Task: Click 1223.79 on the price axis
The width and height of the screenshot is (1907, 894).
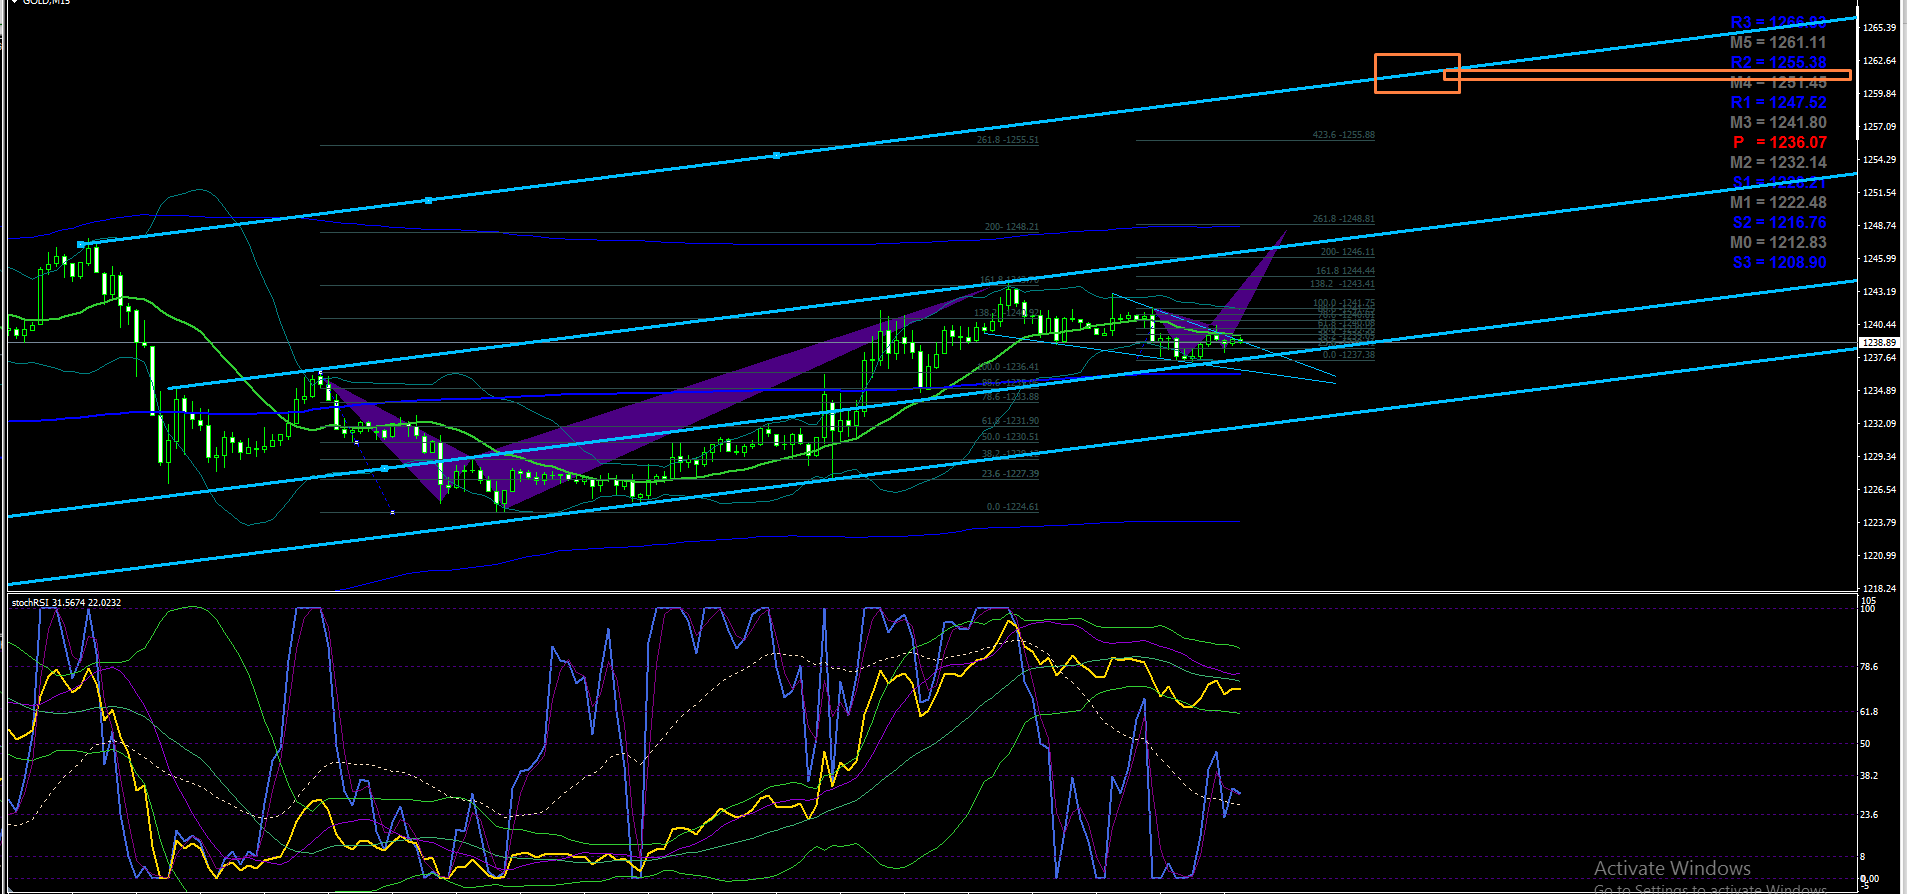Action: 1880,523
